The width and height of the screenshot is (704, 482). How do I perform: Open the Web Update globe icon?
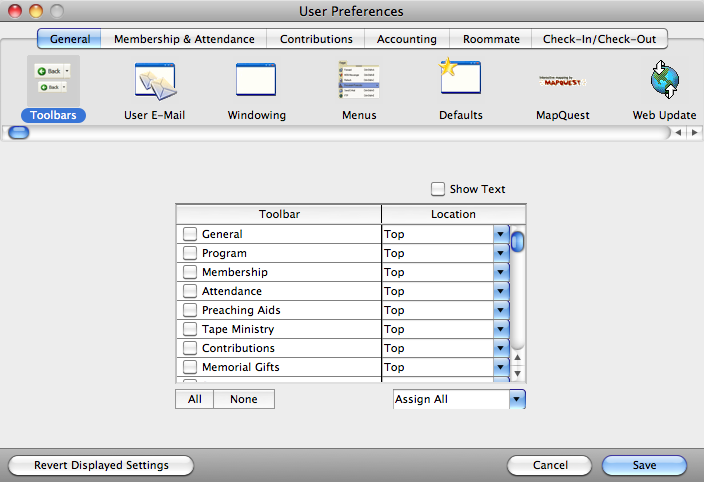point(664,80)
